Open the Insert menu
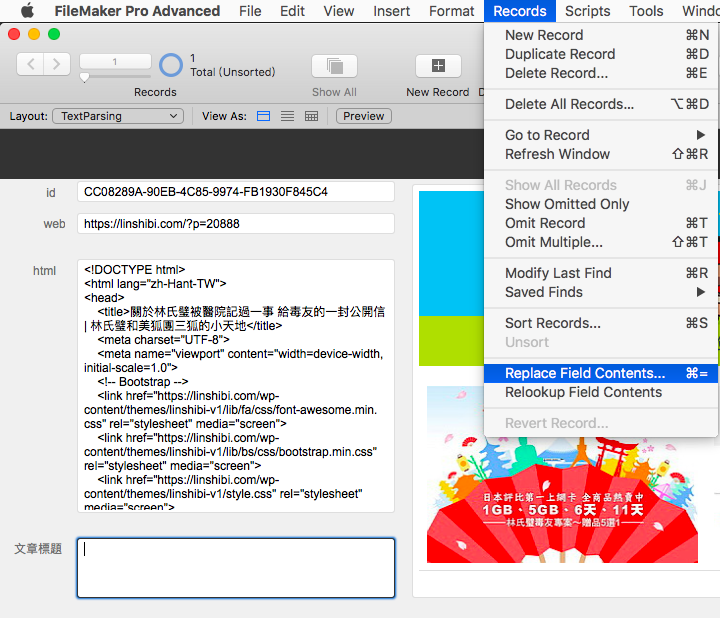This screenshot has width=720, height=618. click(x=391, y=11)
